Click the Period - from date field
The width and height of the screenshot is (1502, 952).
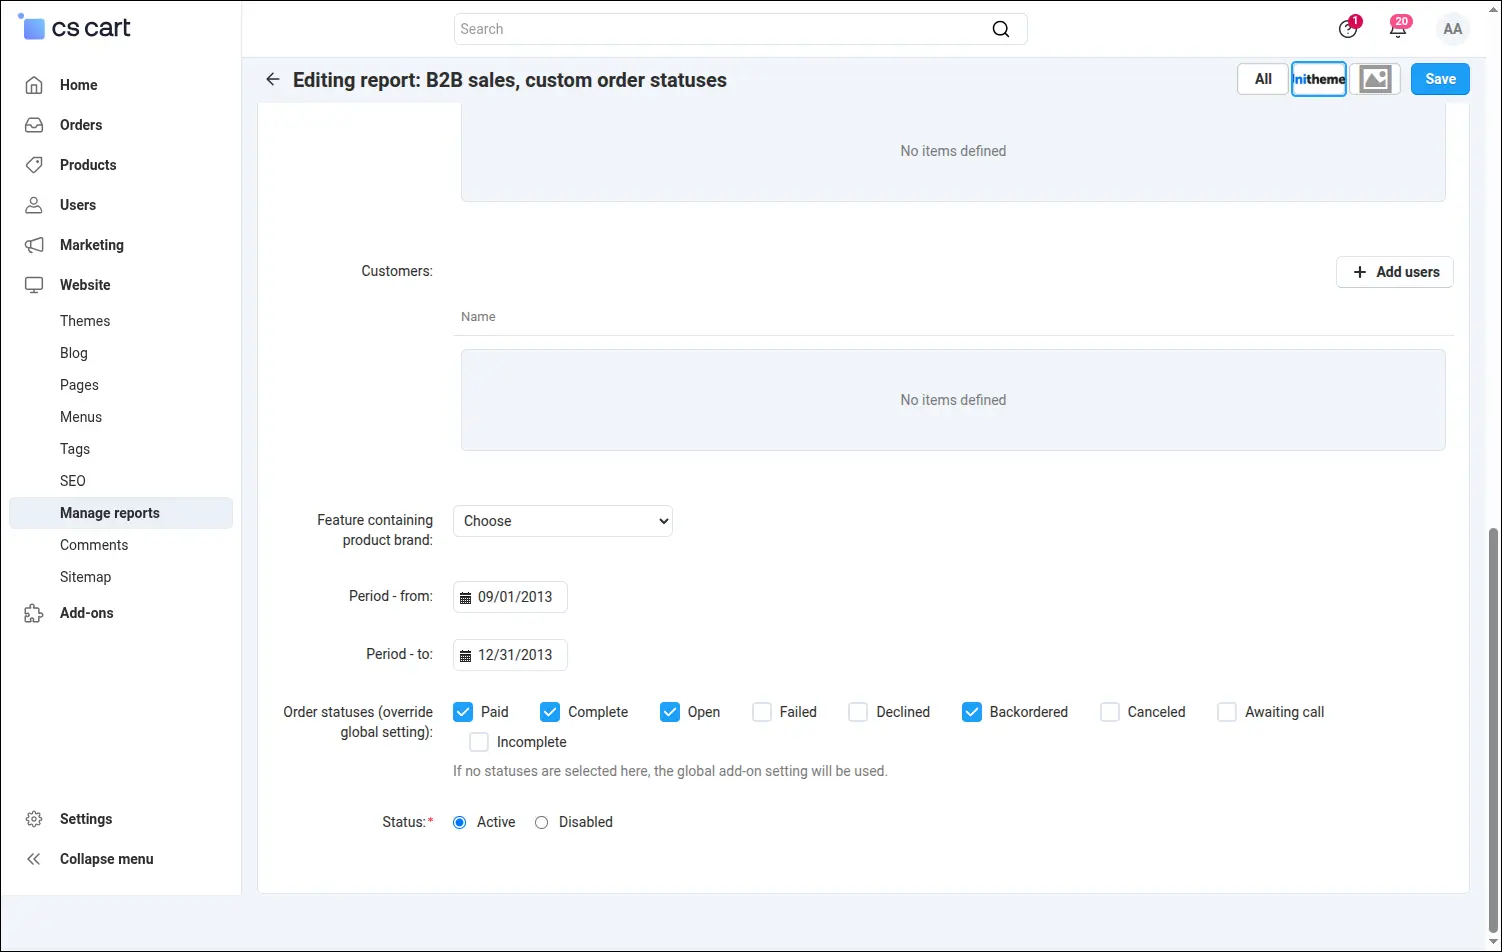click(510, 597)
